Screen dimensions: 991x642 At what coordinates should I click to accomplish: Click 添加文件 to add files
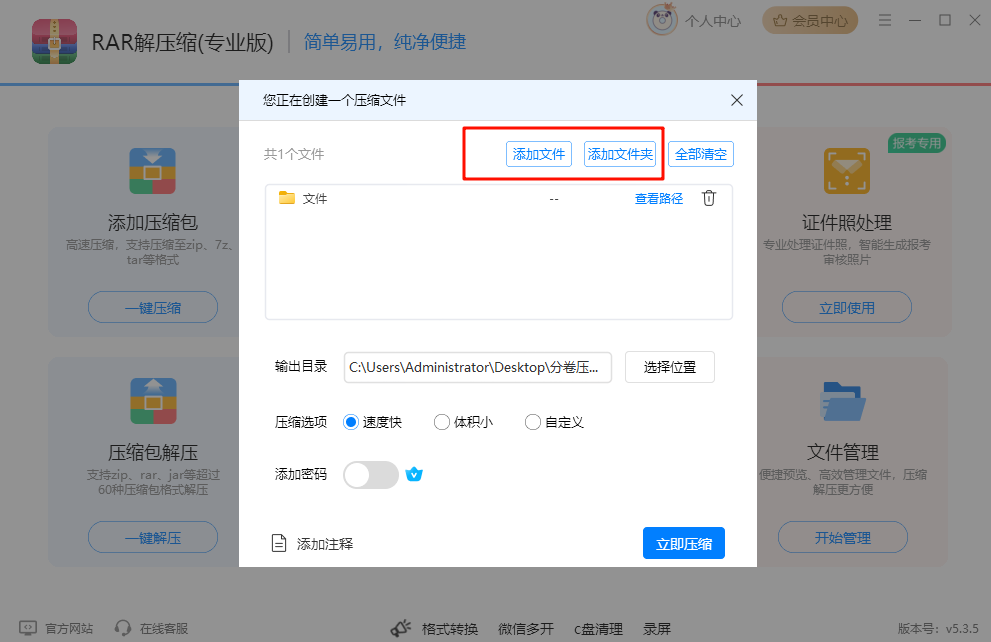538,153
